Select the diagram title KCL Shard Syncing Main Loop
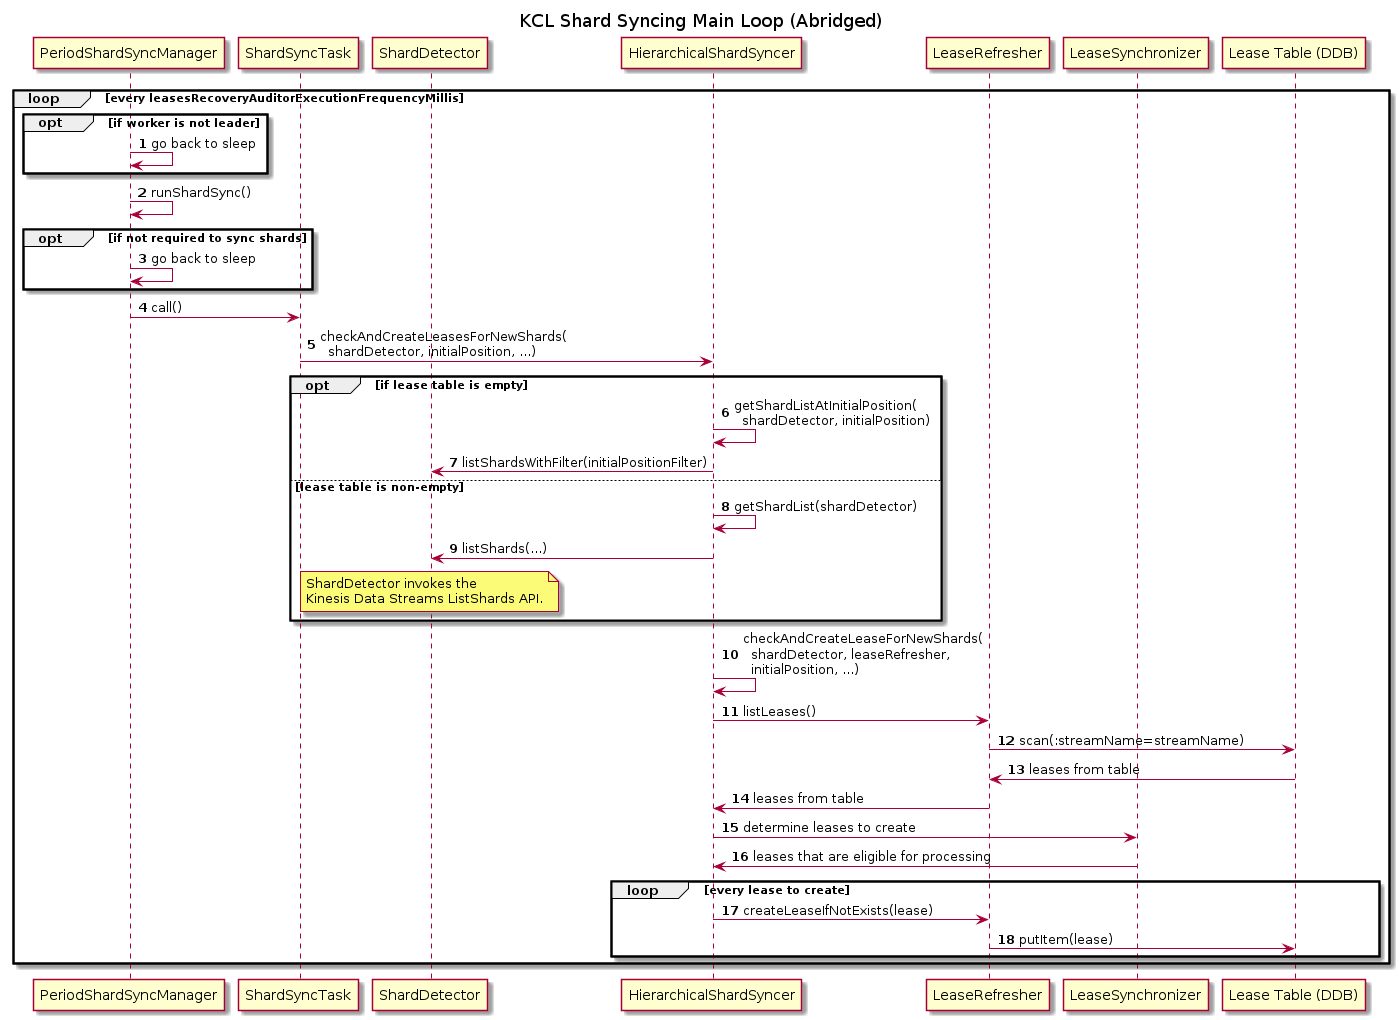 point(700,21)
